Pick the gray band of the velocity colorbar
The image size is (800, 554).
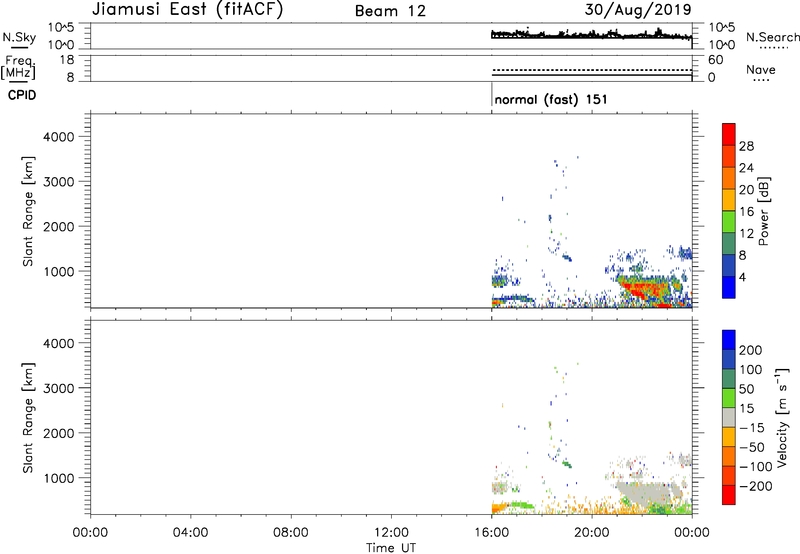click(729, 417)
